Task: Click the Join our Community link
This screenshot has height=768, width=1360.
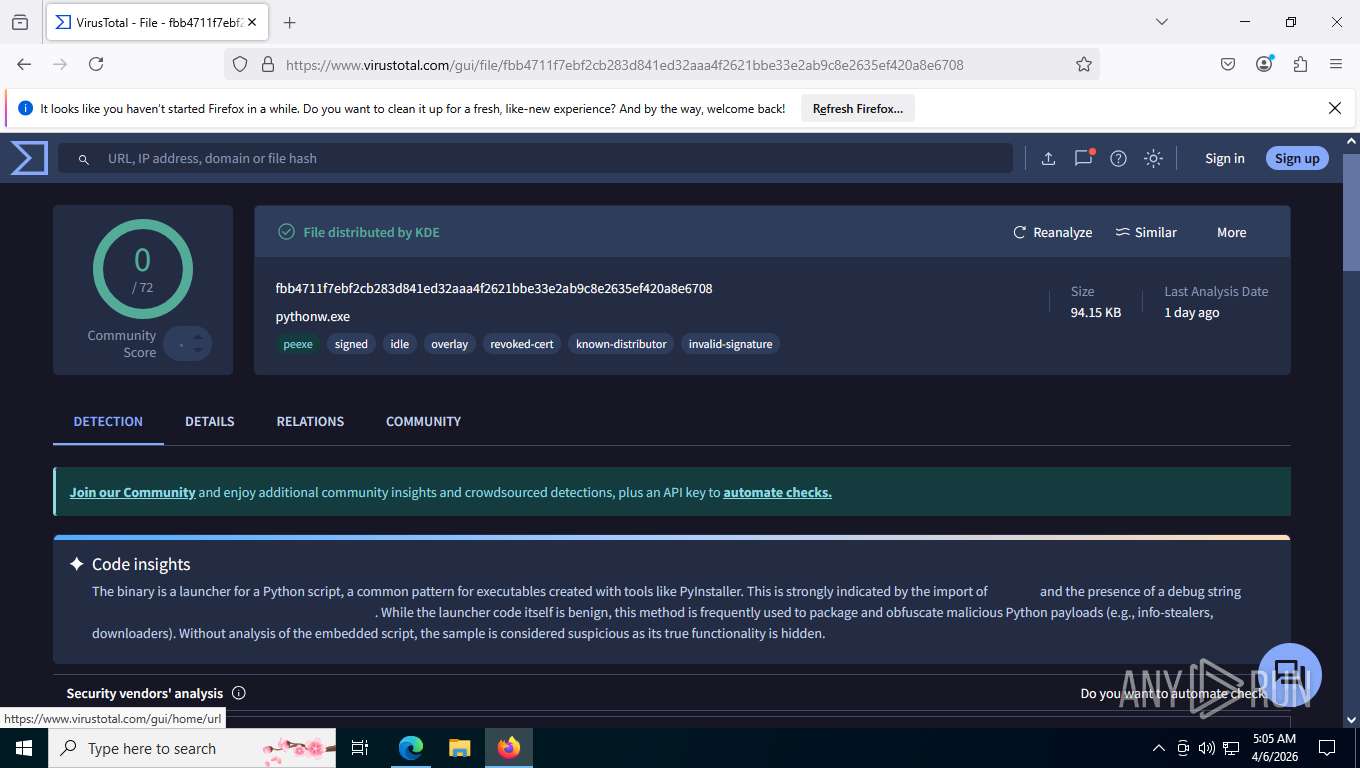Action: click(x=132, y=492)
